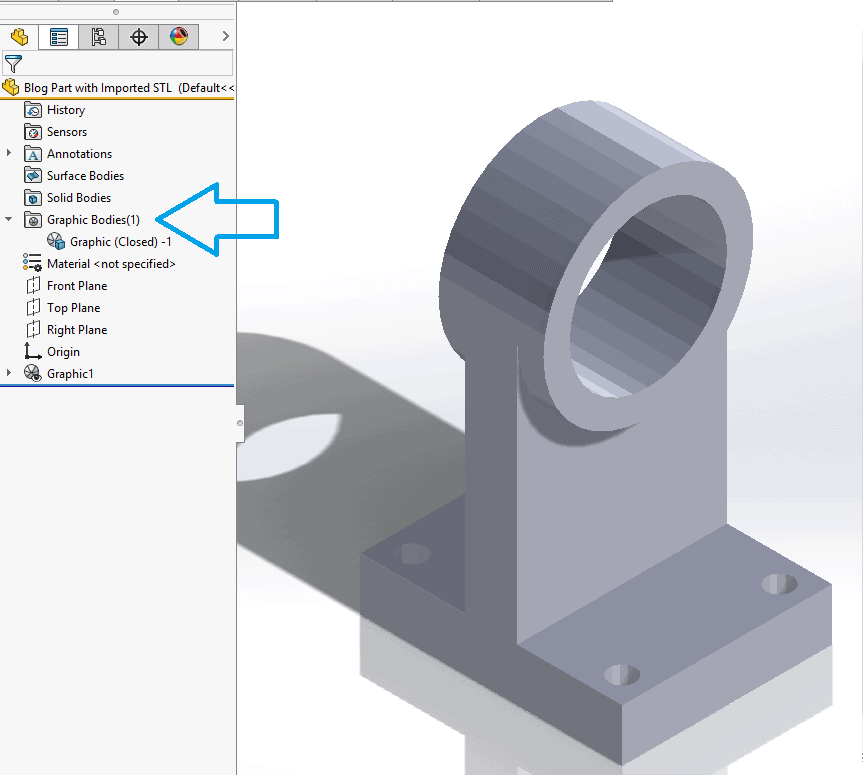Viewport: 863px width, 775px height.
Task: Open the DisplayManager appearance tab
Action: pyautogui.click(x=179, y=37)
